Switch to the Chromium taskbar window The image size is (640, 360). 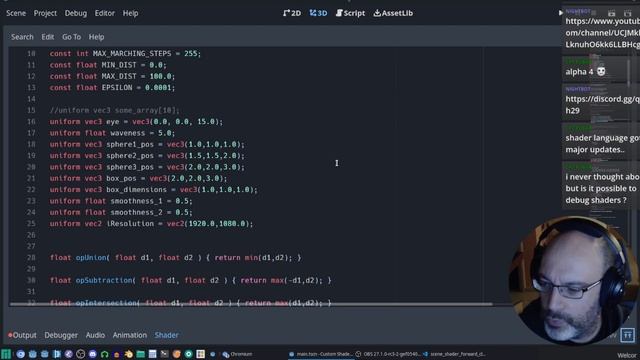pyautogui.click(x=237, y=354)
